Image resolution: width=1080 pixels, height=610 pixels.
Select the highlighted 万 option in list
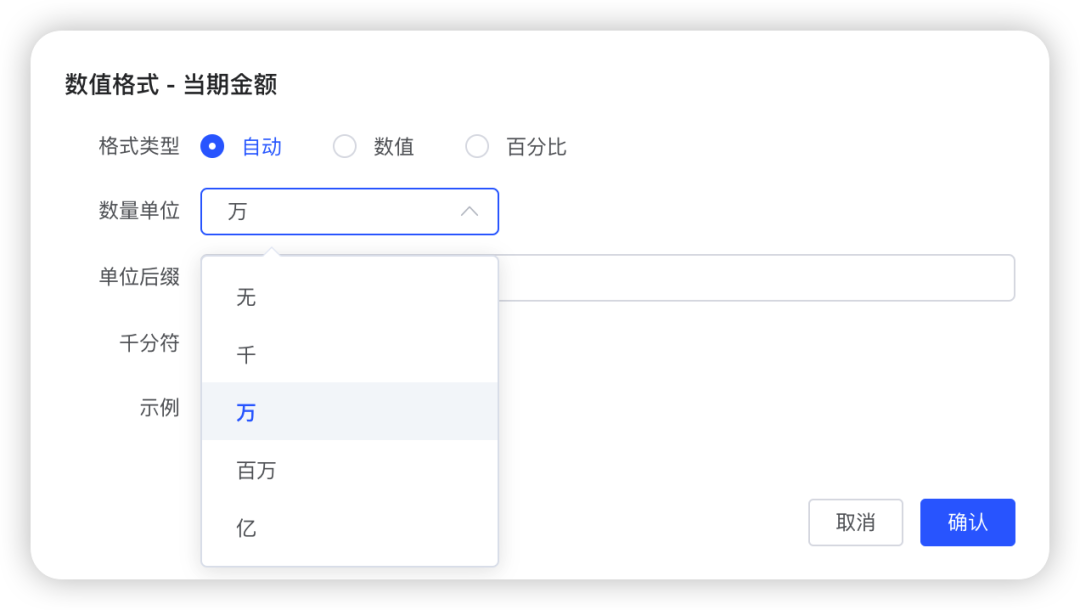click(x=247, y=412)
